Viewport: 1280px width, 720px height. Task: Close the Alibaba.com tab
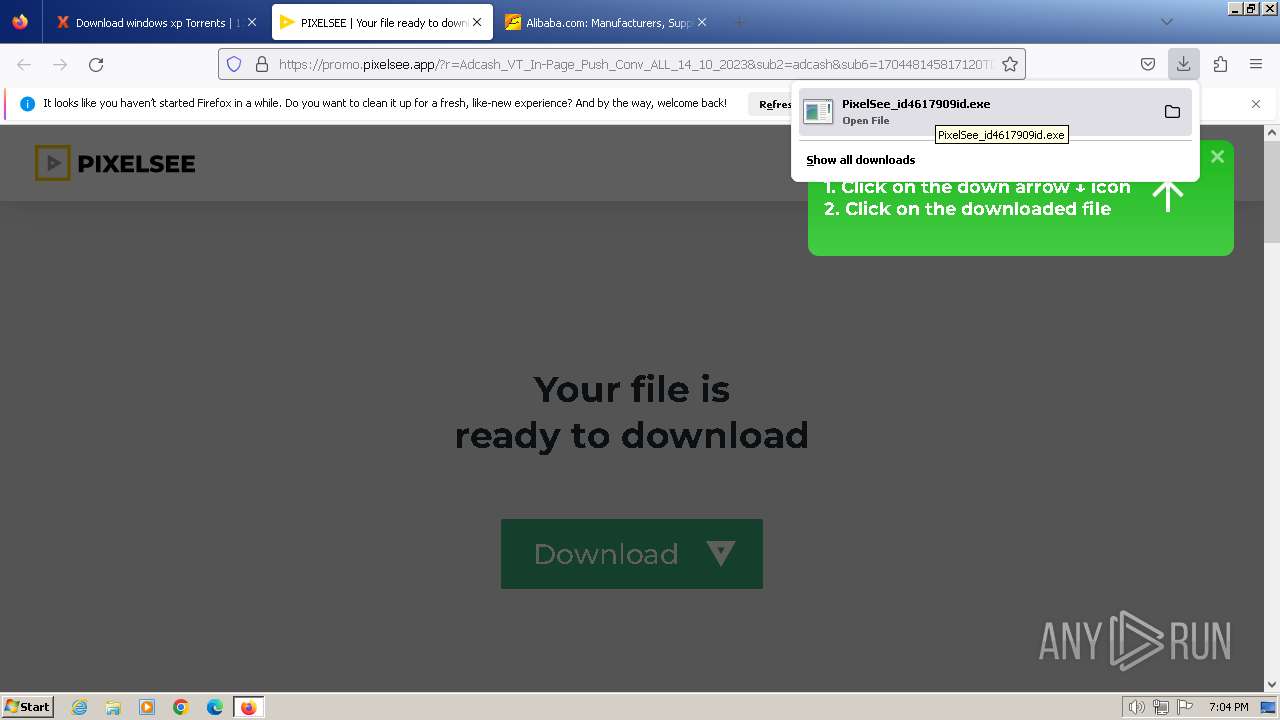[x=702, y=22]
